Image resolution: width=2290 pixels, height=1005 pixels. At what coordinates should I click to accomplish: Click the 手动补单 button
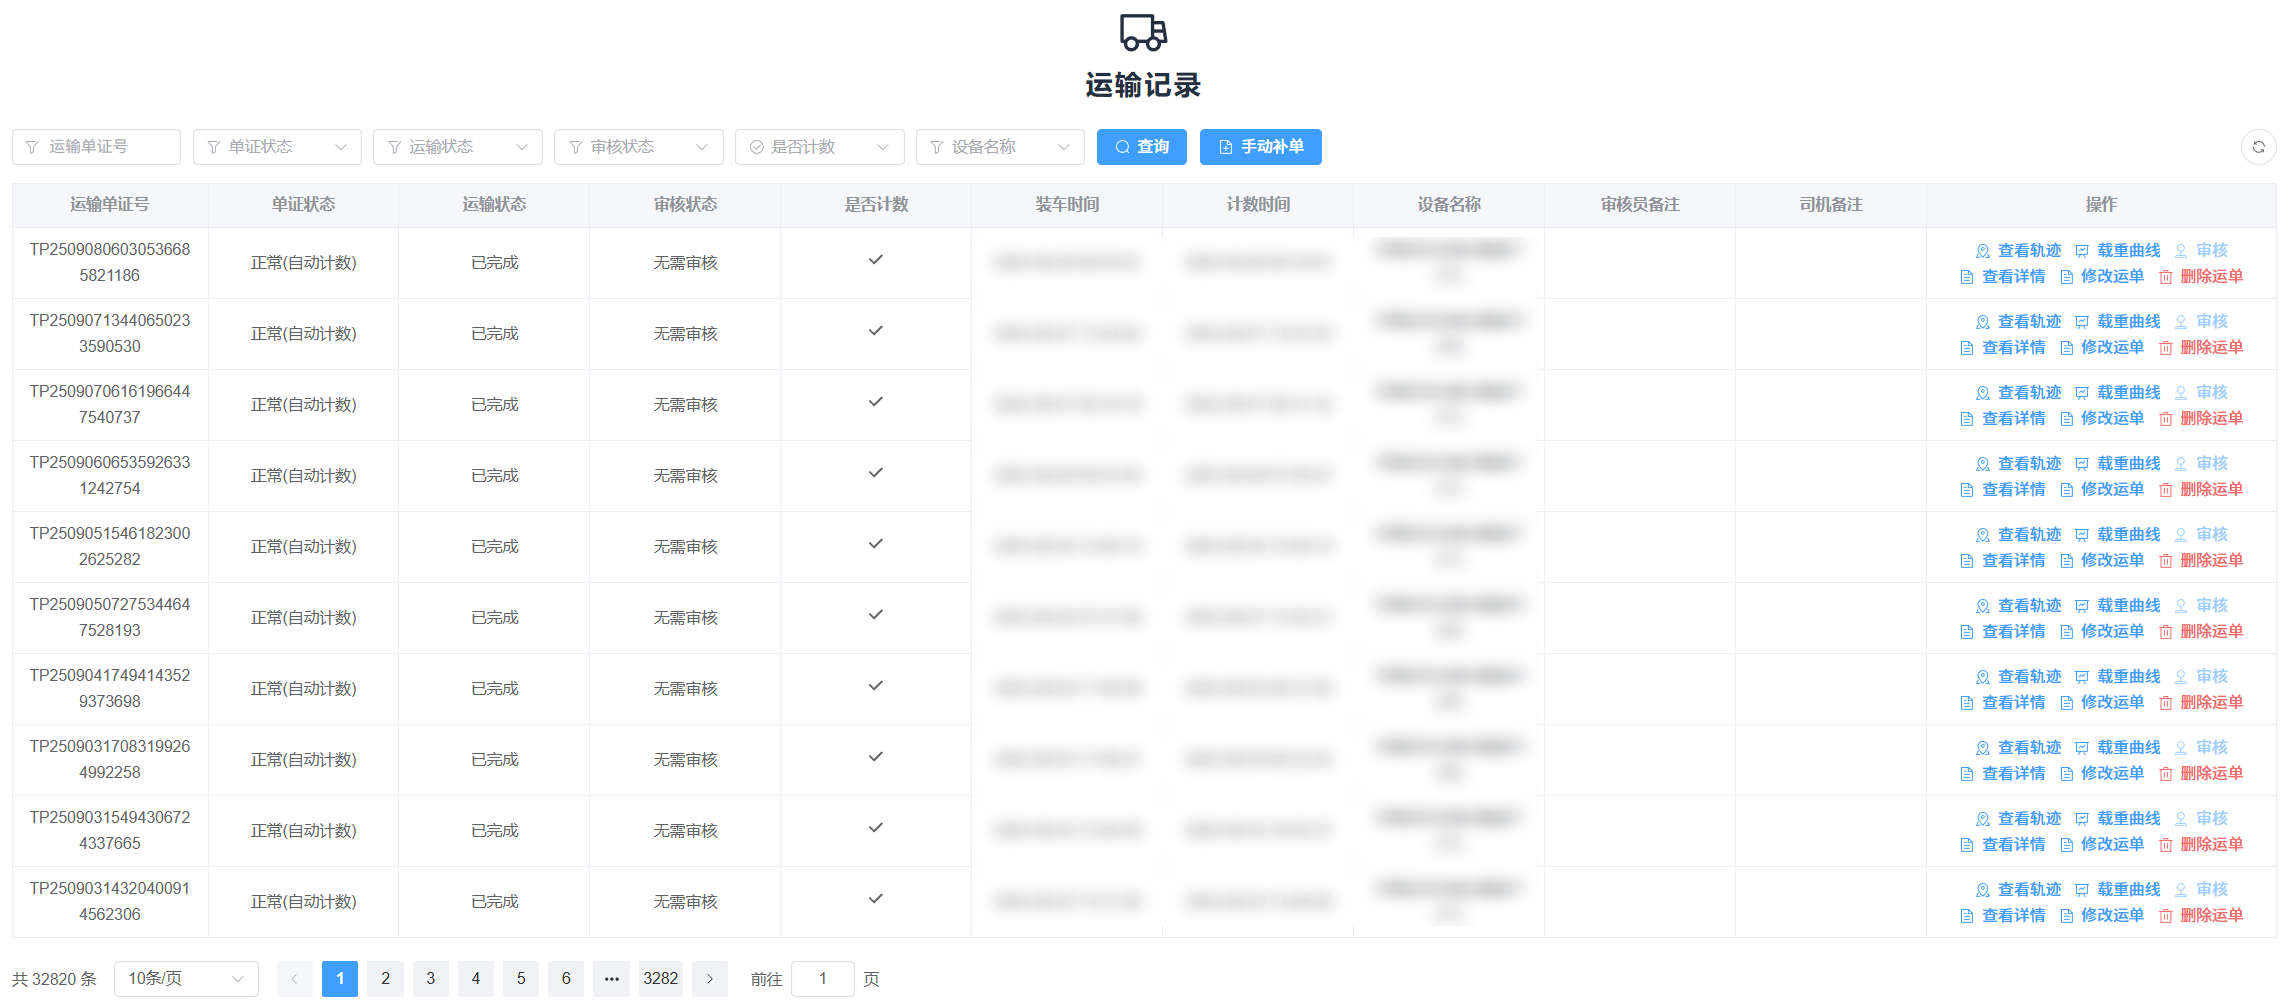(1261, 147)
